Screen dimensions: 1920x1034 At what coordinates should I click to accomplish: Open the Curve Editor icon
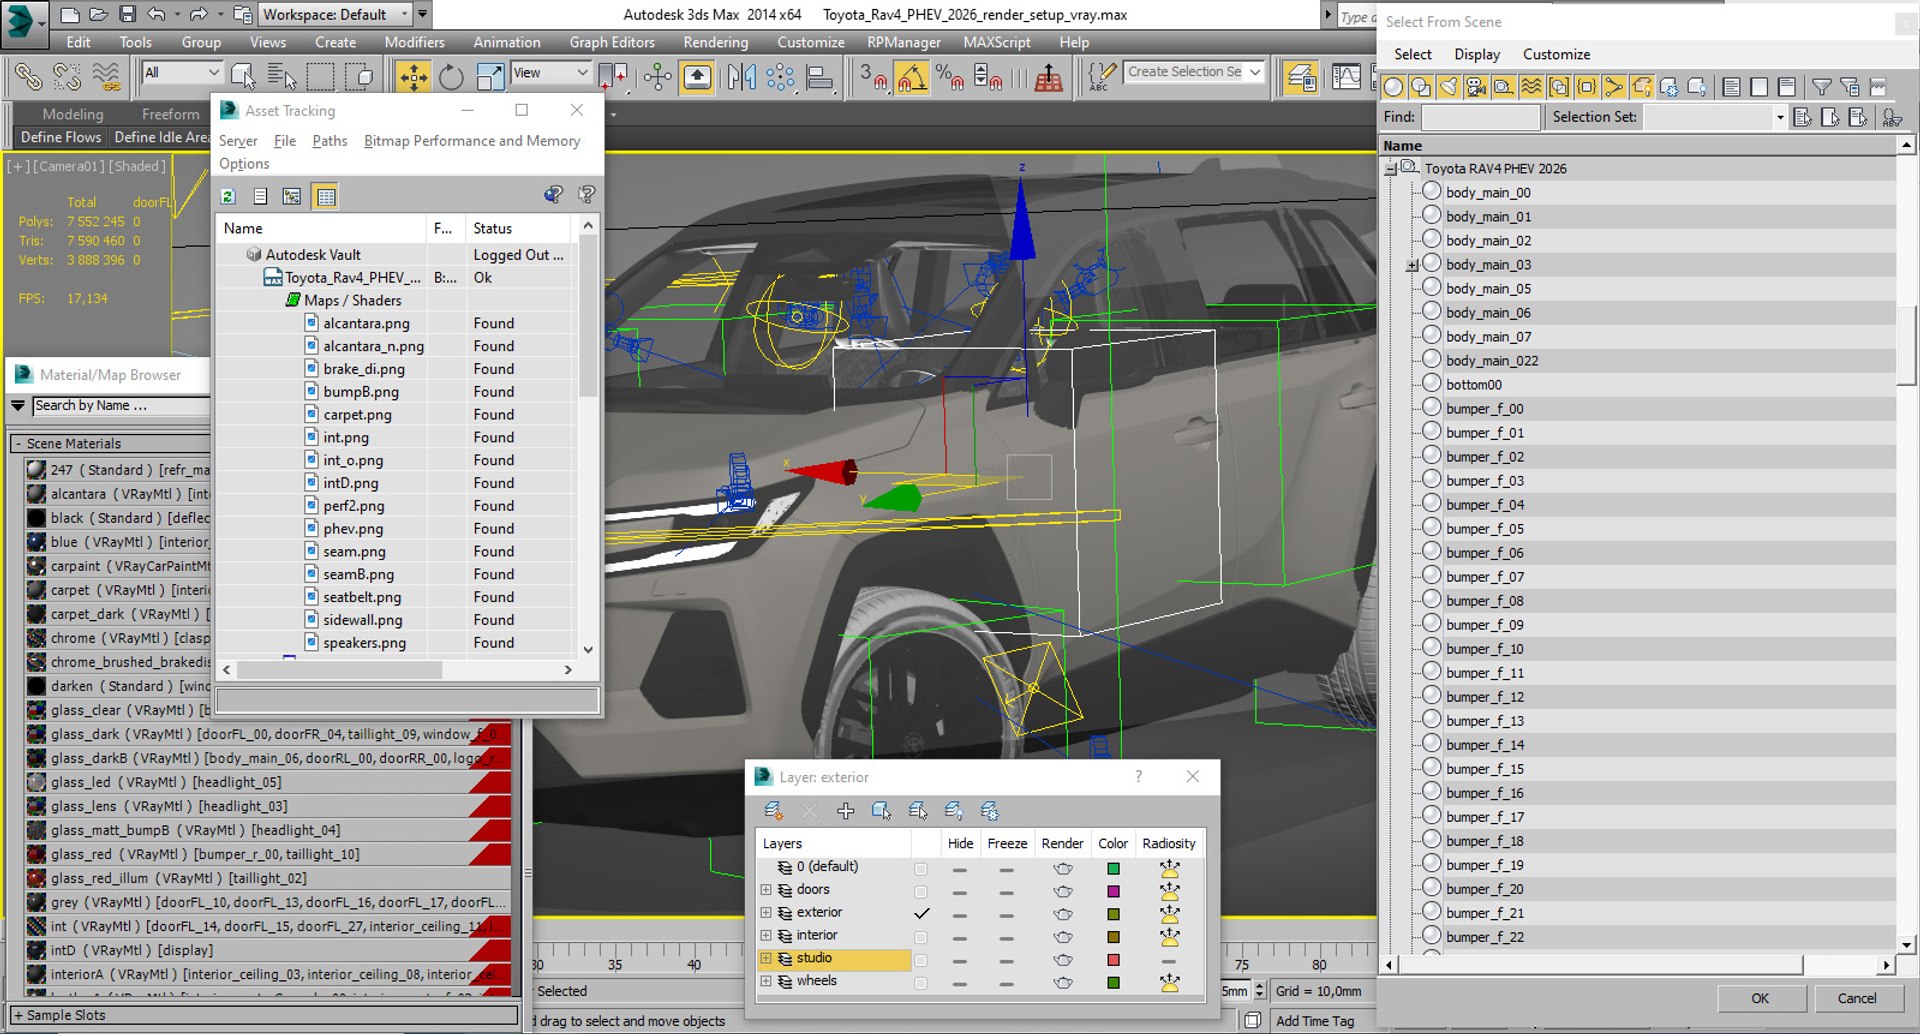[1346, 77]
